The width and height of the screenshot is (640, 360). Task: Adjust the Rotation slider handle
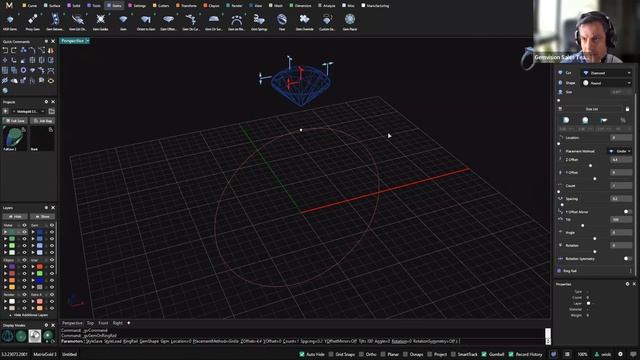tap(595, 251)
